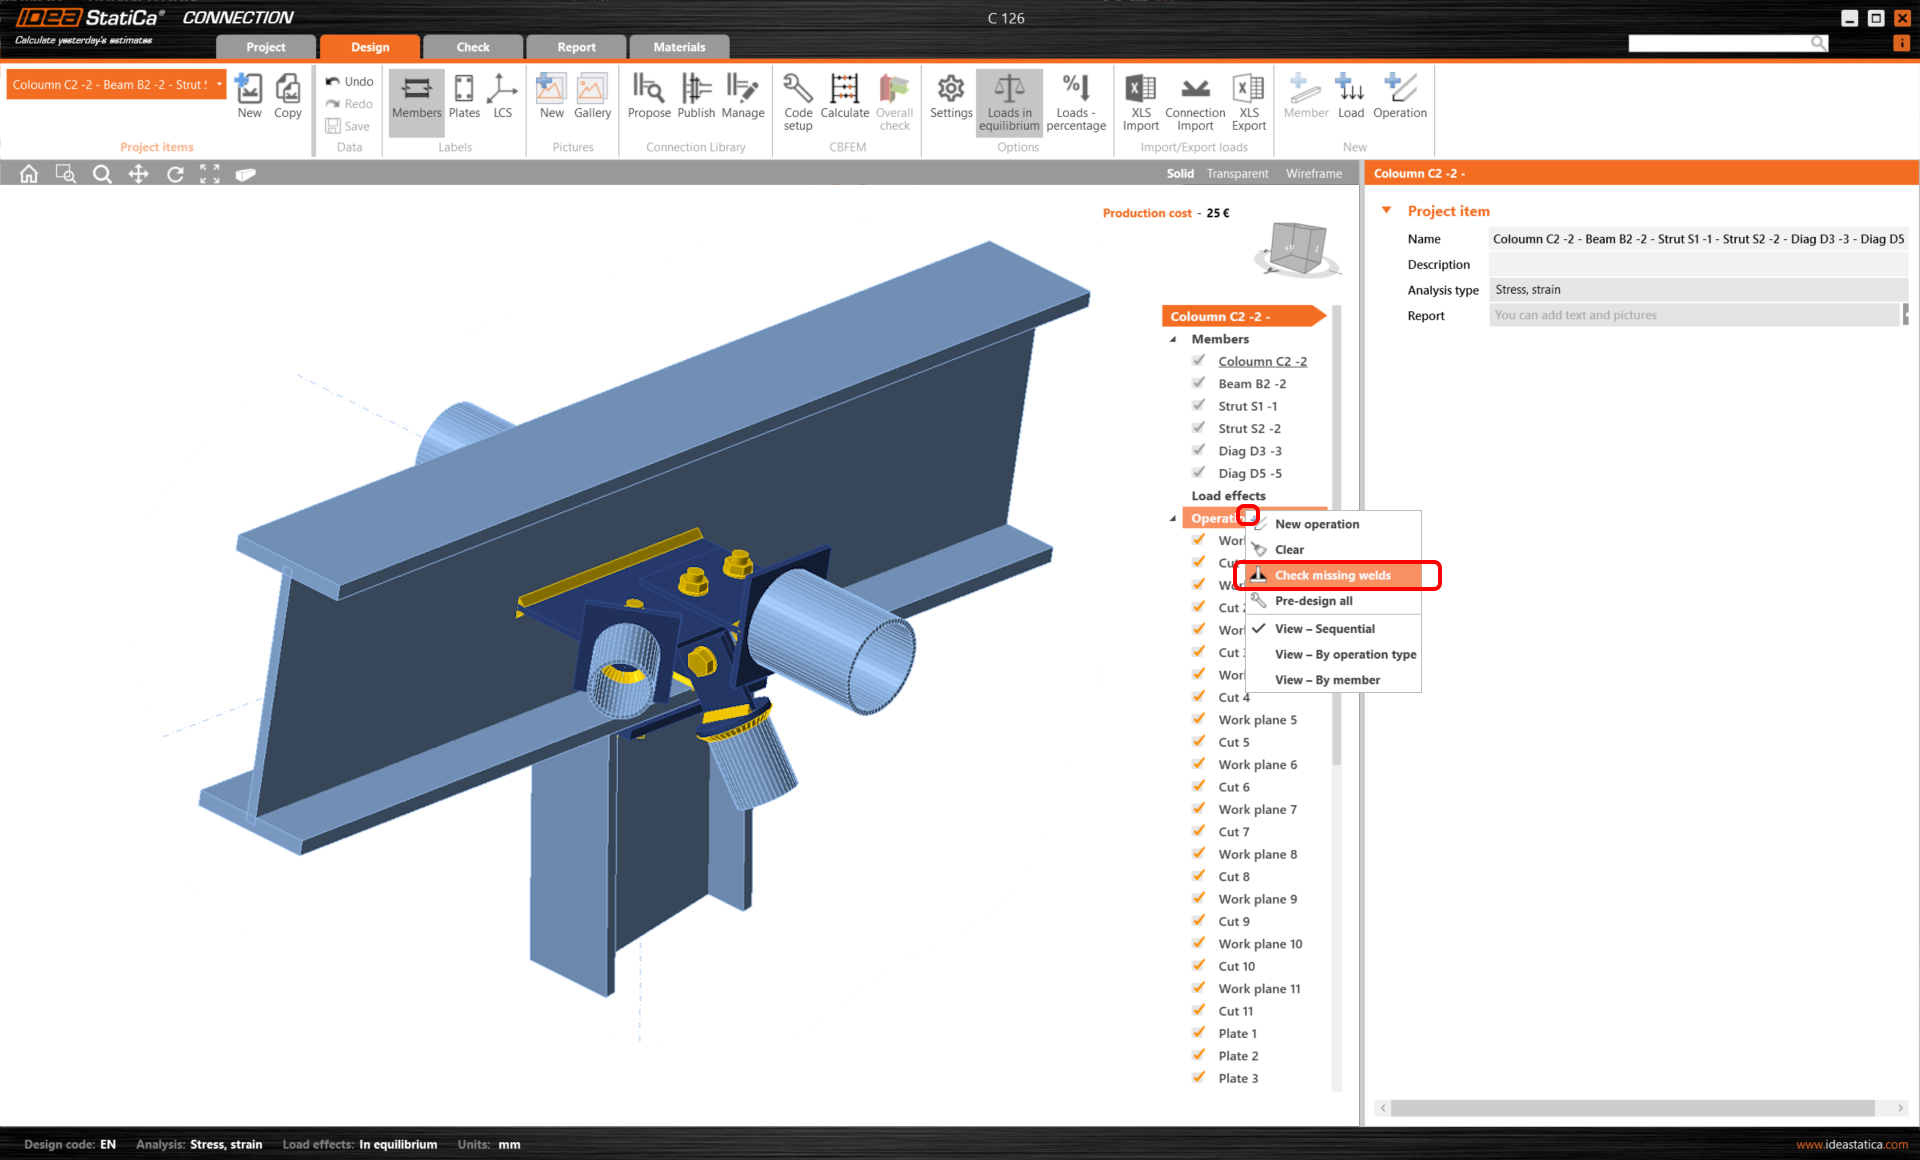The image size is (1920, 1160).
Task: Open www.ideastatica.com link
Action: tap(1851, 1144)
